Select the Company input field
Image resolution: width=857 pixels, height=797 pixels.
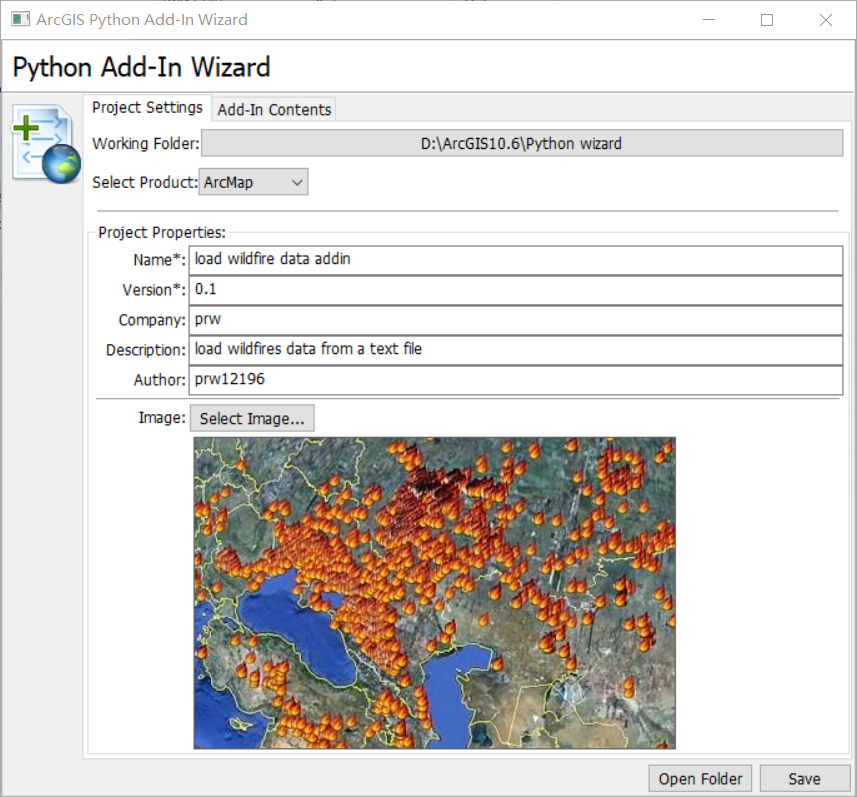pos(516,320)
